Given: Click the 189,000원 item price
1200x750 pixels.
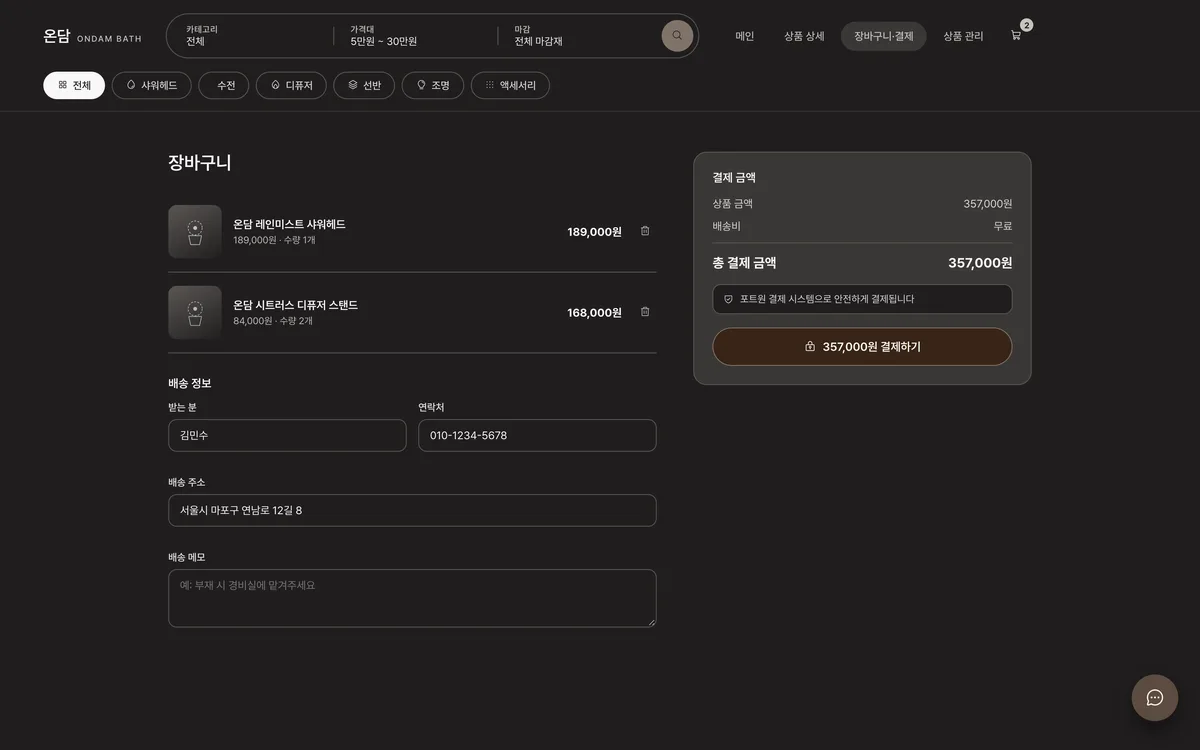Looking at the screenshot, I should point(594,232).
